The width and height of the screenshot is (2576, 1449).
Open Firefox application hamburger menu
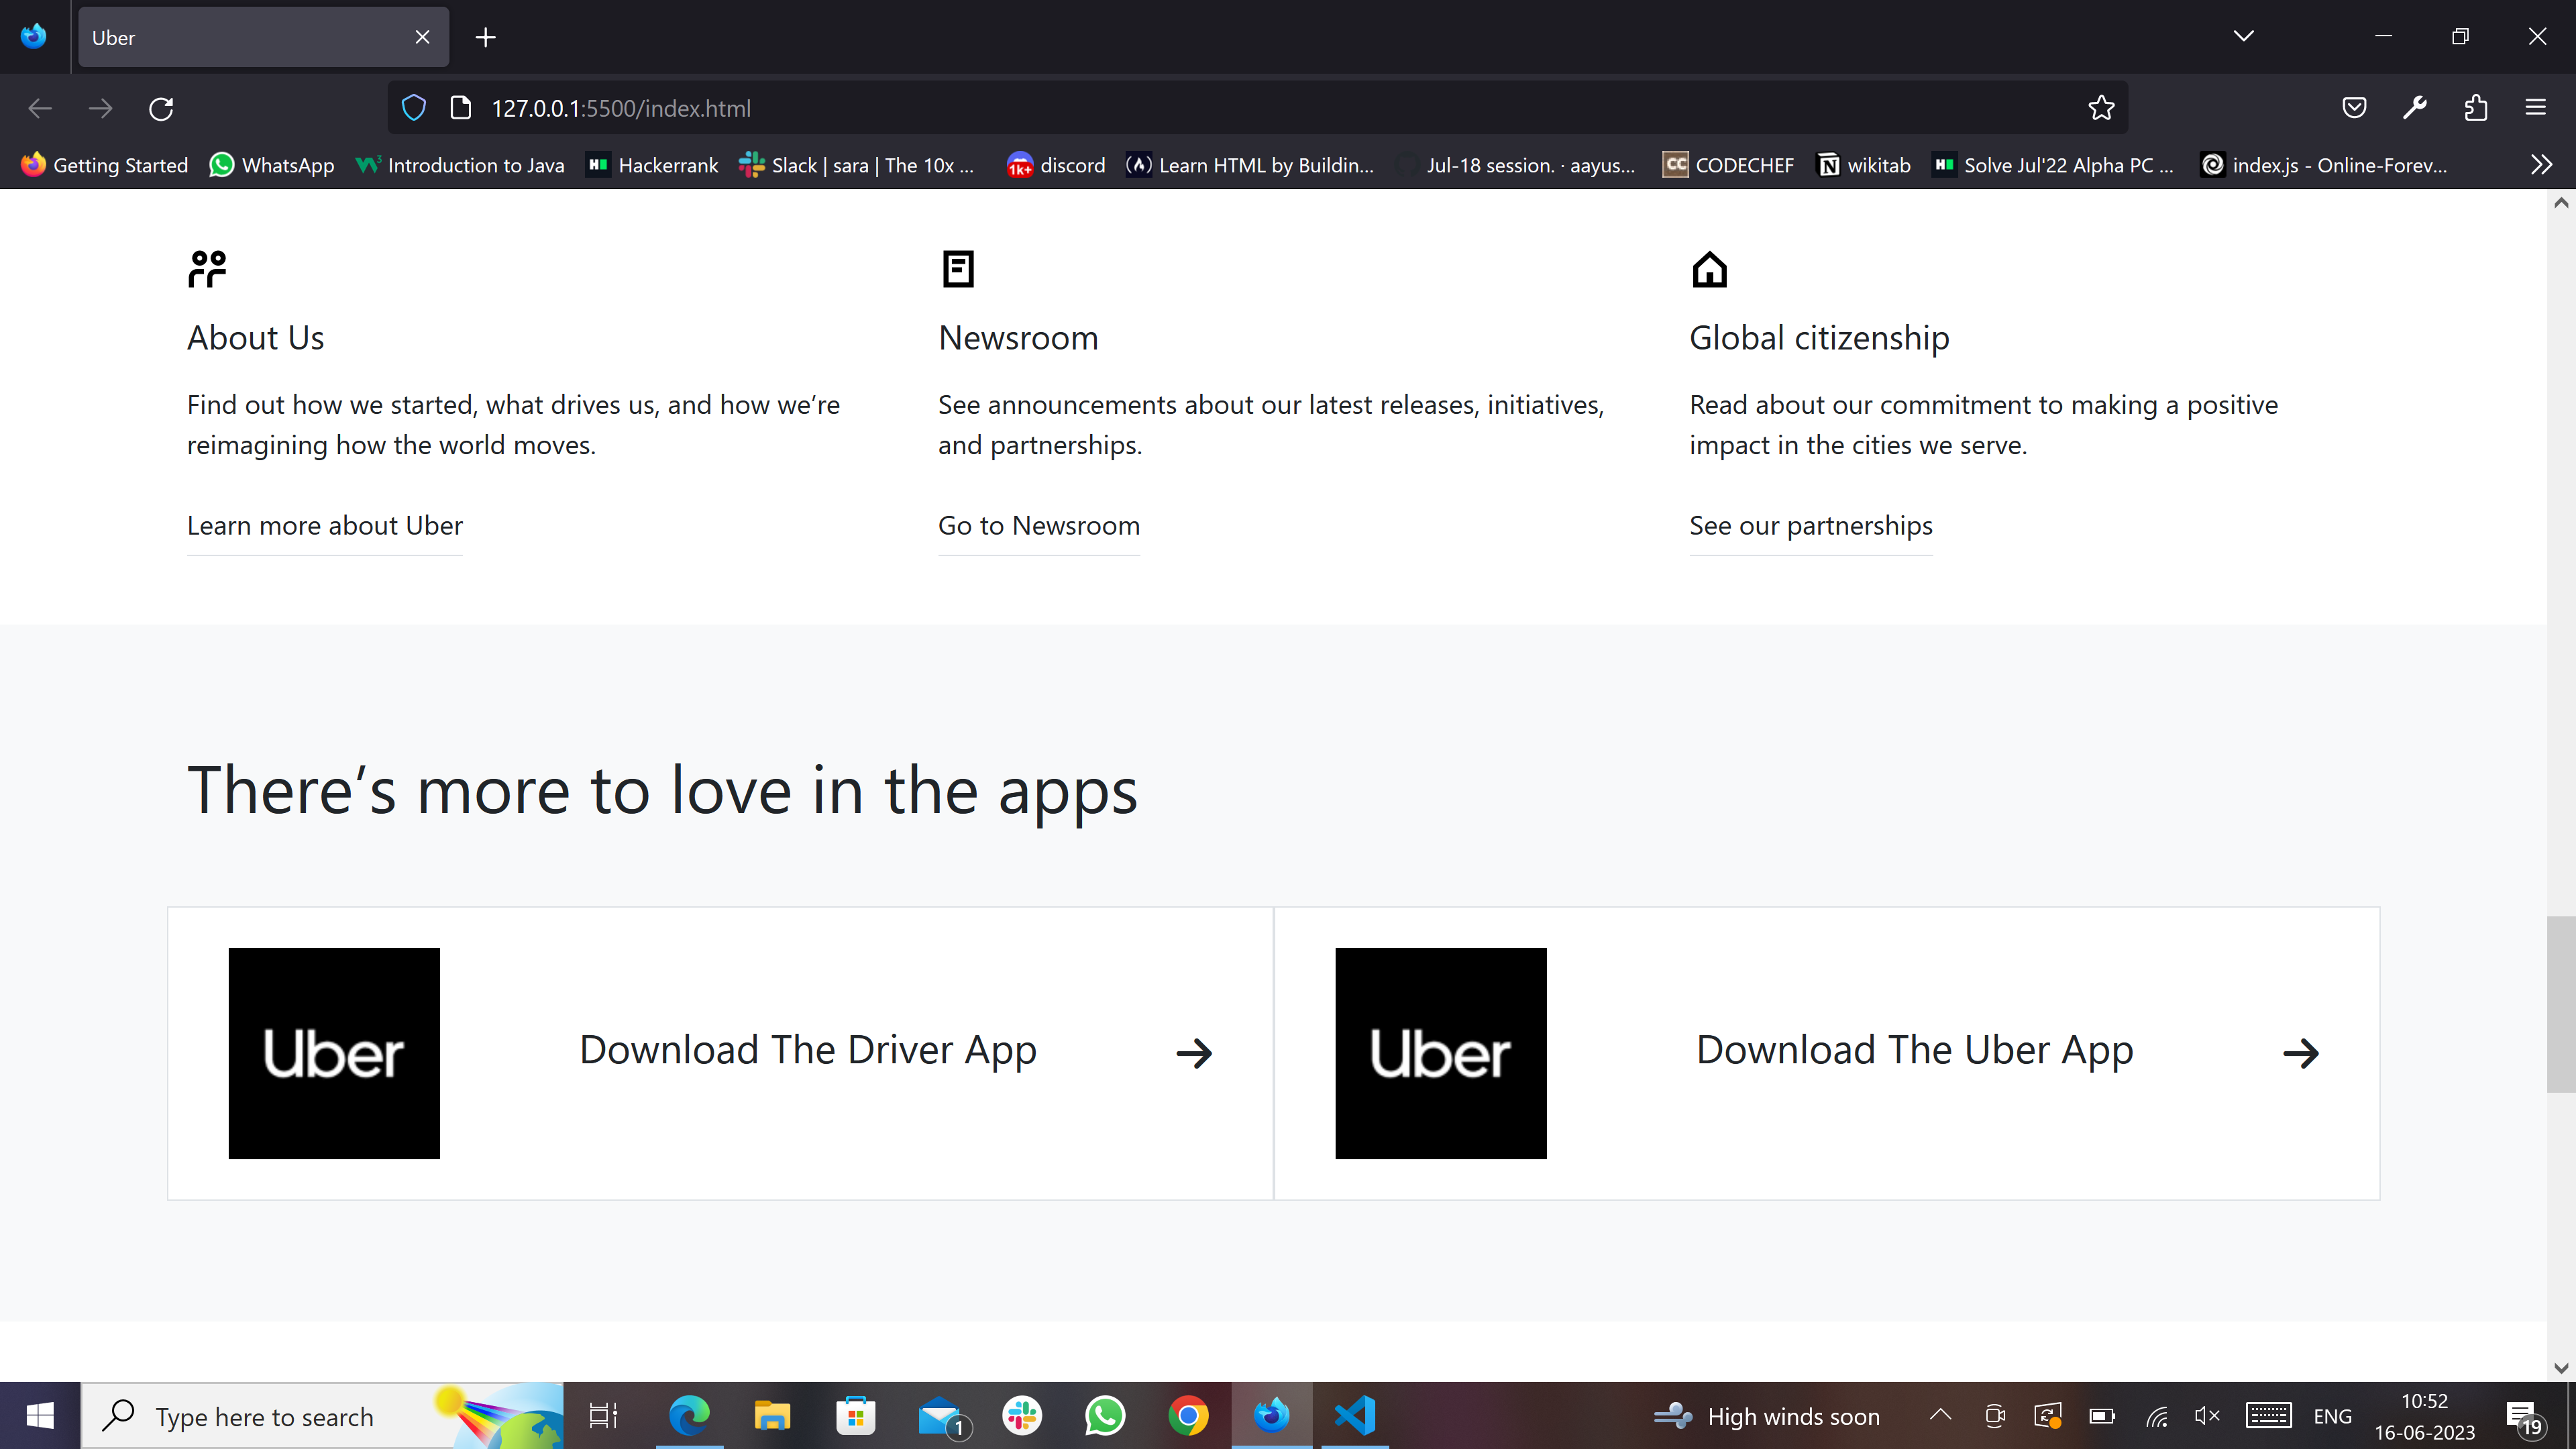coord(2535,108)
